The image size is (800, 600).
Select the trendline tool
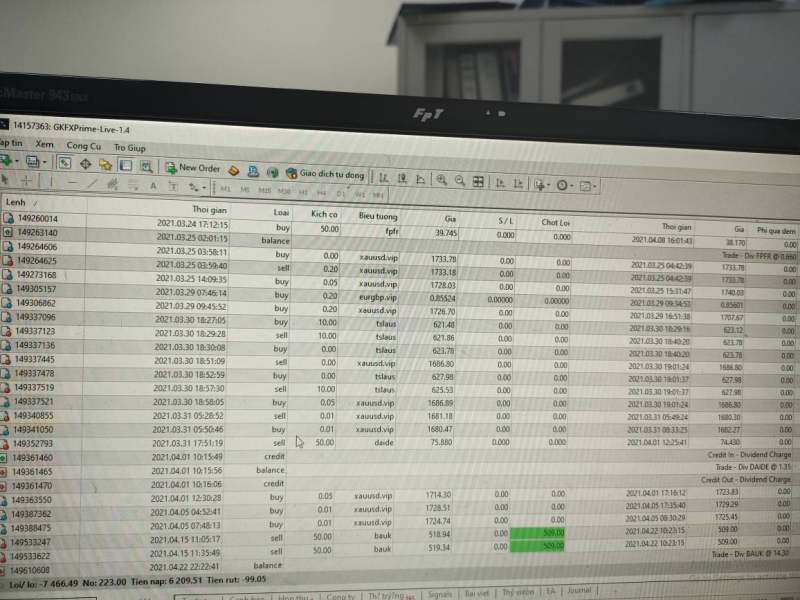tap(92, 183)
